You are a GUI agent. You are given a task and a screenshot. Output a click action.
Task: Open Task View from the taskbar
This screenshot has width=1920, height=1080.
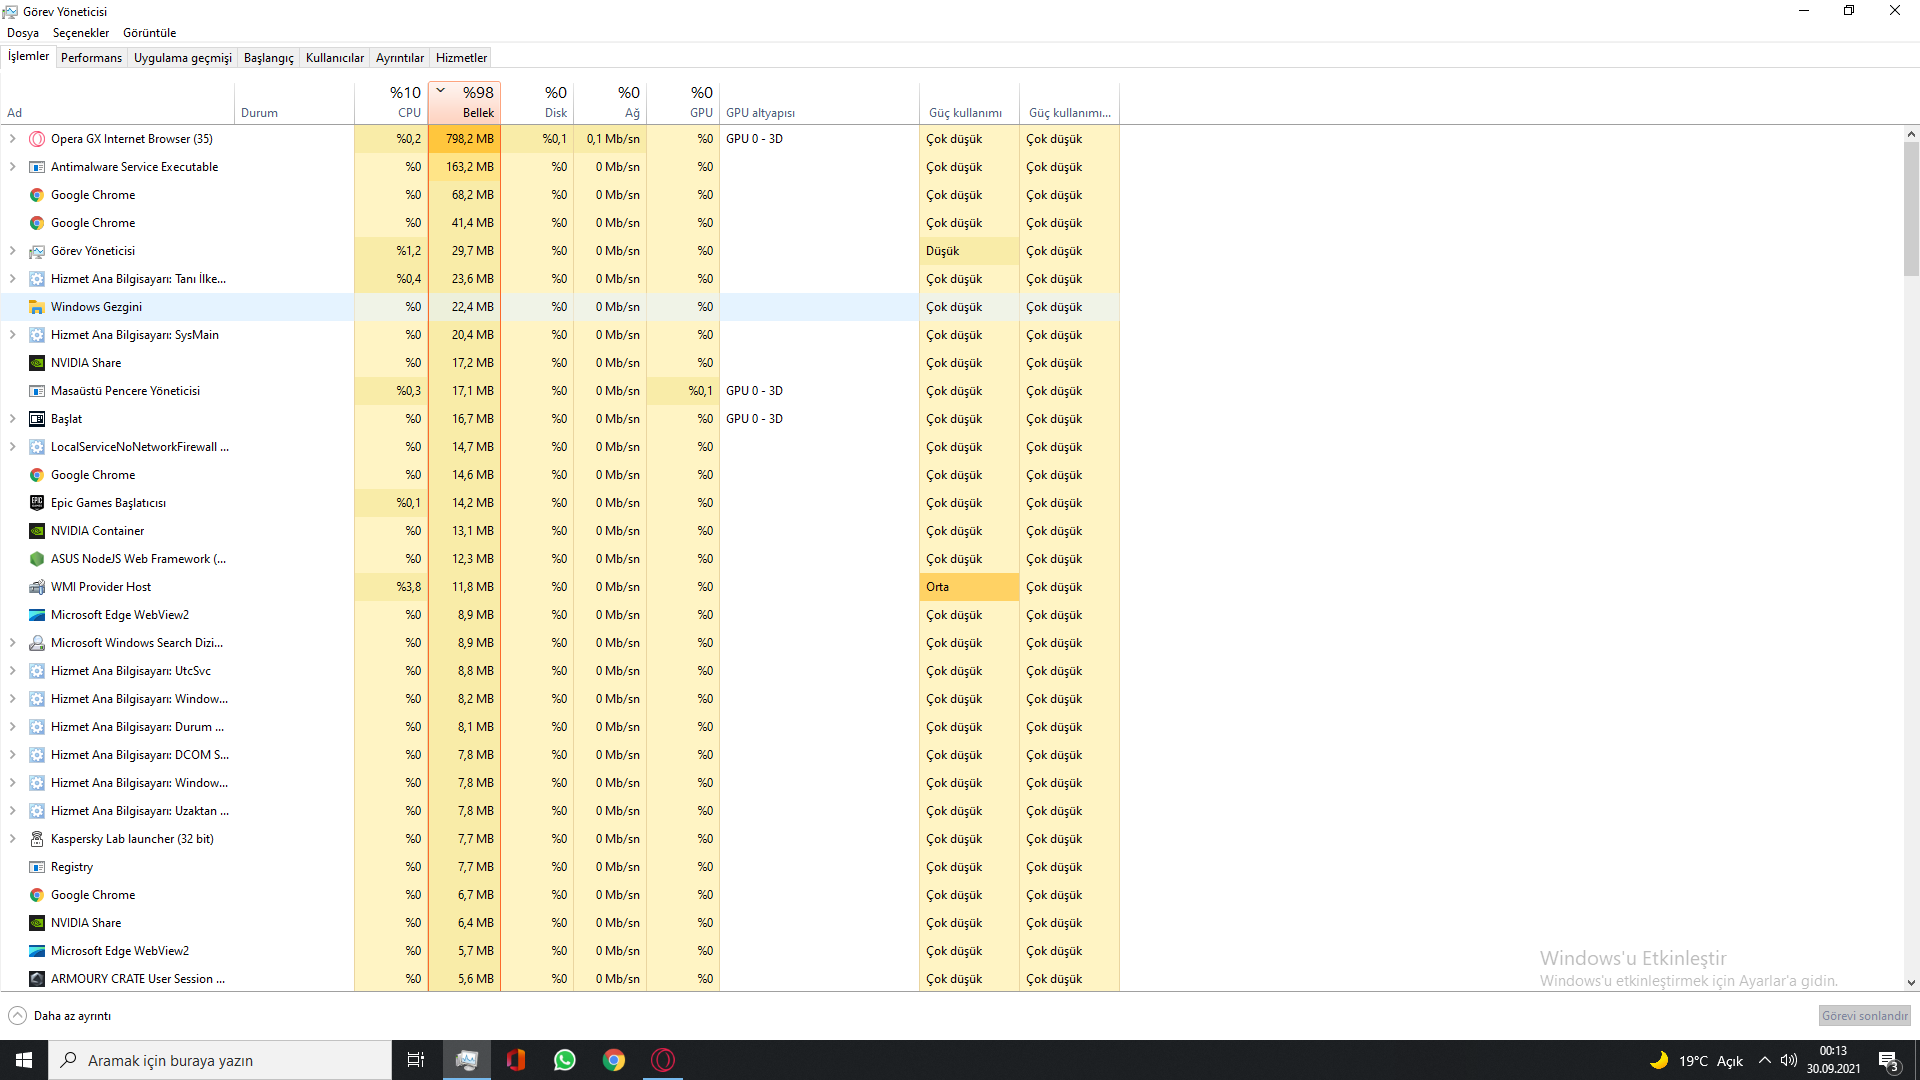416,1060
